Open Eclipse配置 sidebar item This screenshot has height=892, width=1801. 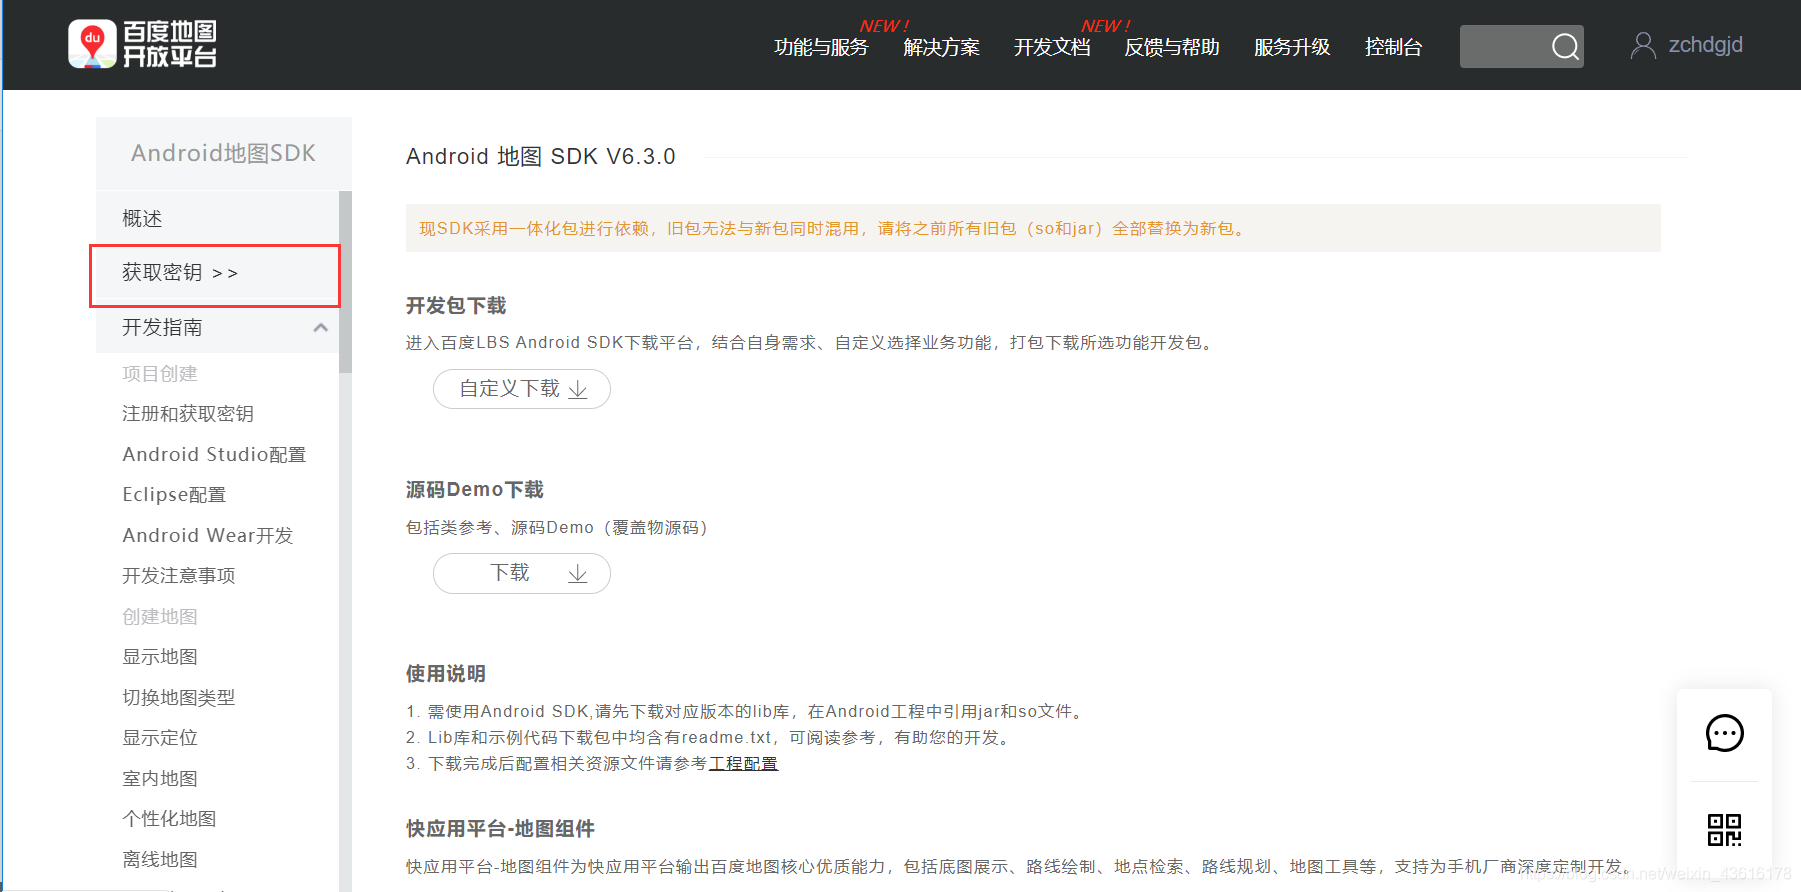point(174,495)
